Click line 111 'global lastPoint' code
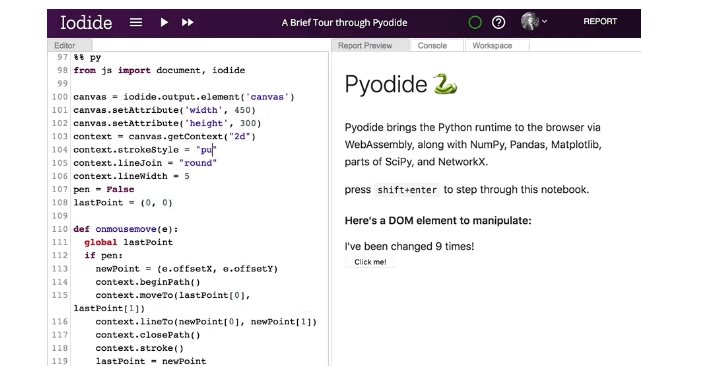This screenshot has height=366, width=716. [128, 242]
